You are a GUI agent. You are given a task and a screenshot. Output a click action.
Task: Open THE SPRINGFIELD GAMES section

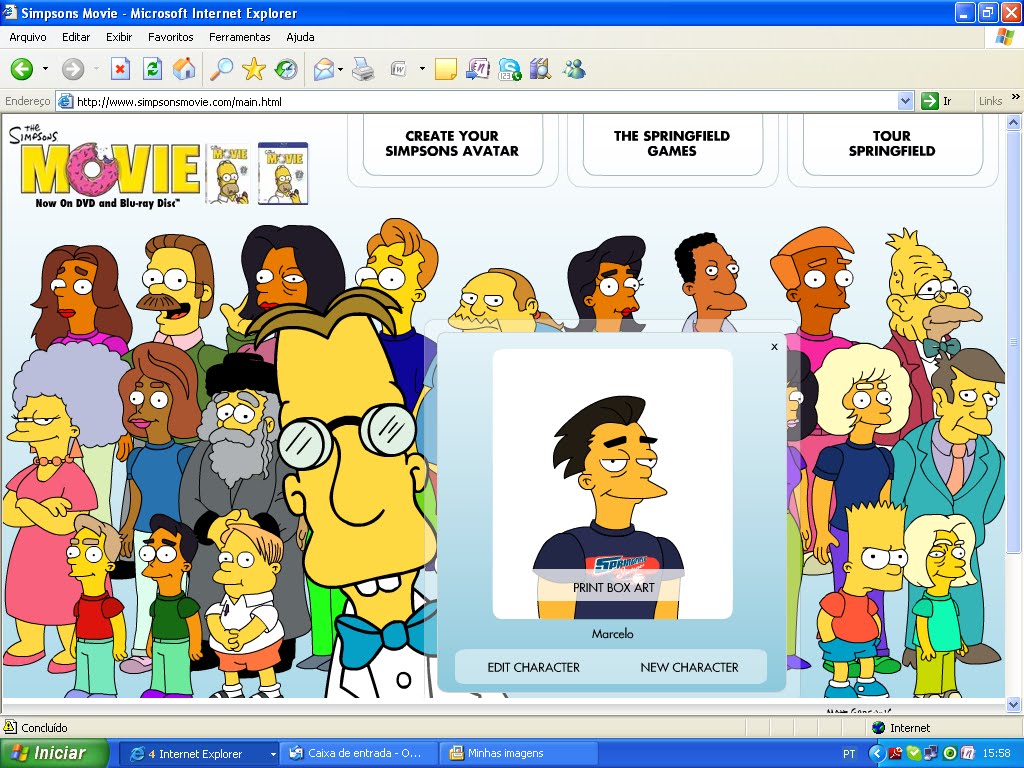[x=672, y=143]
